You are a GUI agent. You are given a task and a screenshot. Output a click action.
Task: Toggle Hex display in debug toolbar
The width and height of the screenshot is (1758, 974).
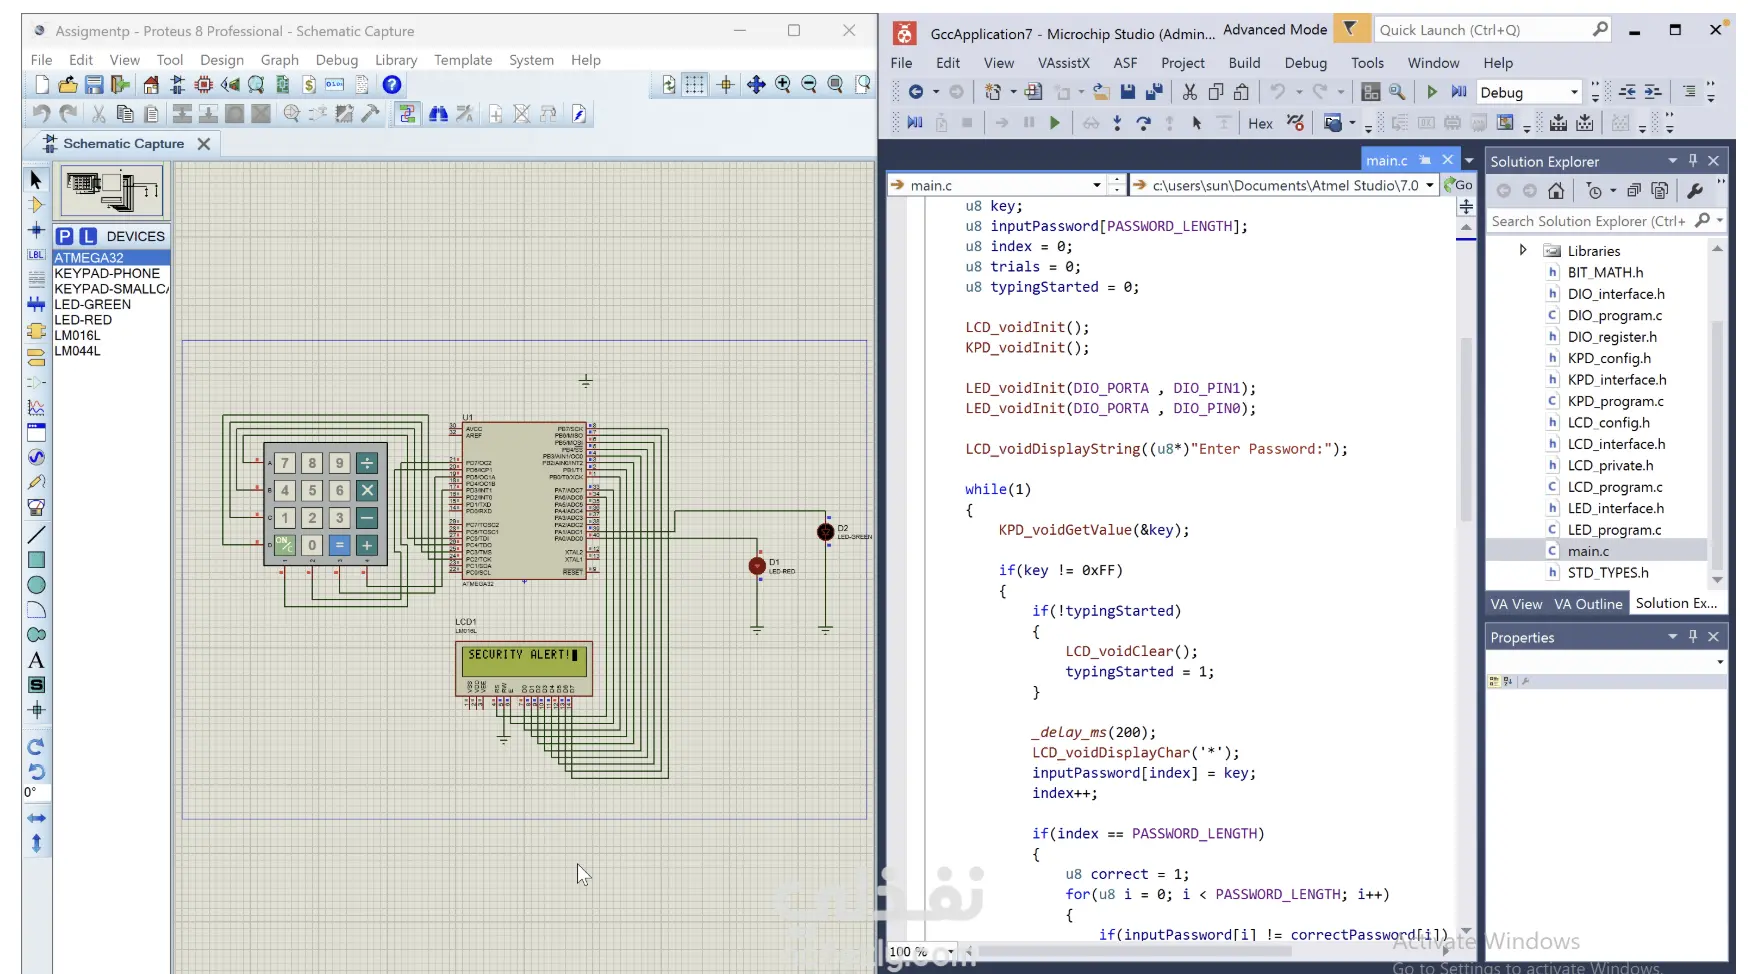[x=1260, y=123]
